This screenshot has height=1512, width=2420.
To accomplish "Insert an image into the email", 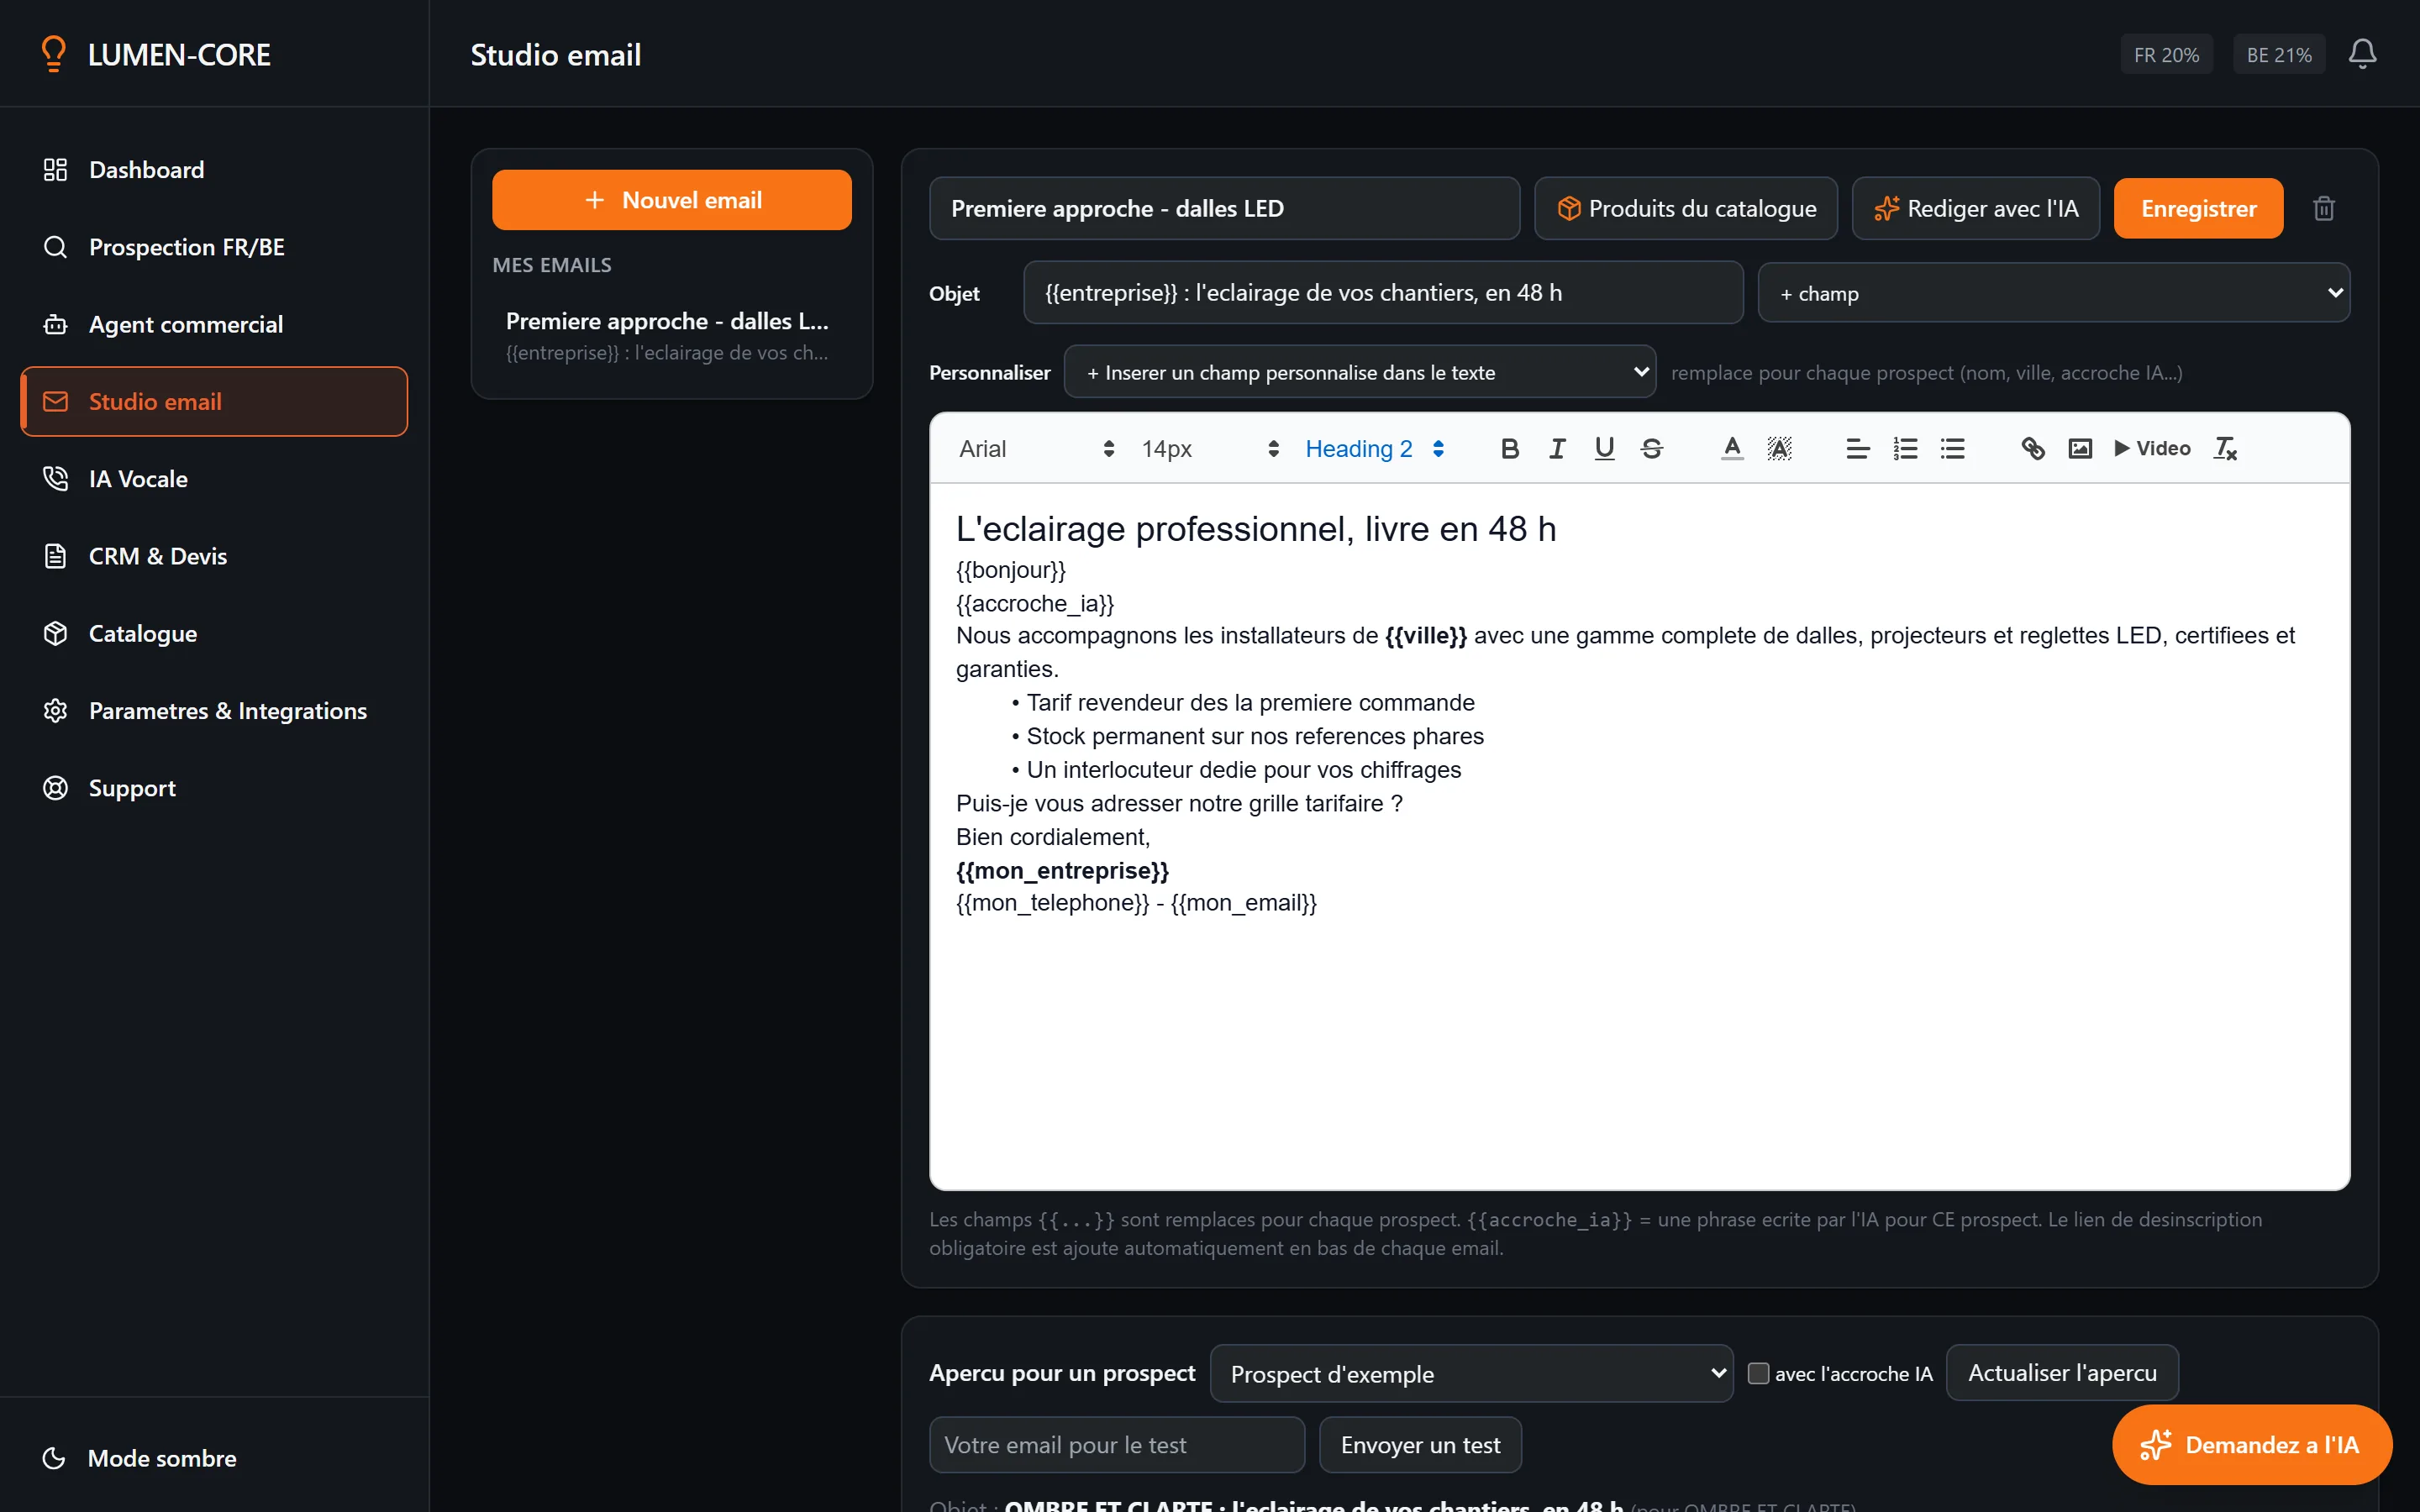I will (x=2080, y=449).
